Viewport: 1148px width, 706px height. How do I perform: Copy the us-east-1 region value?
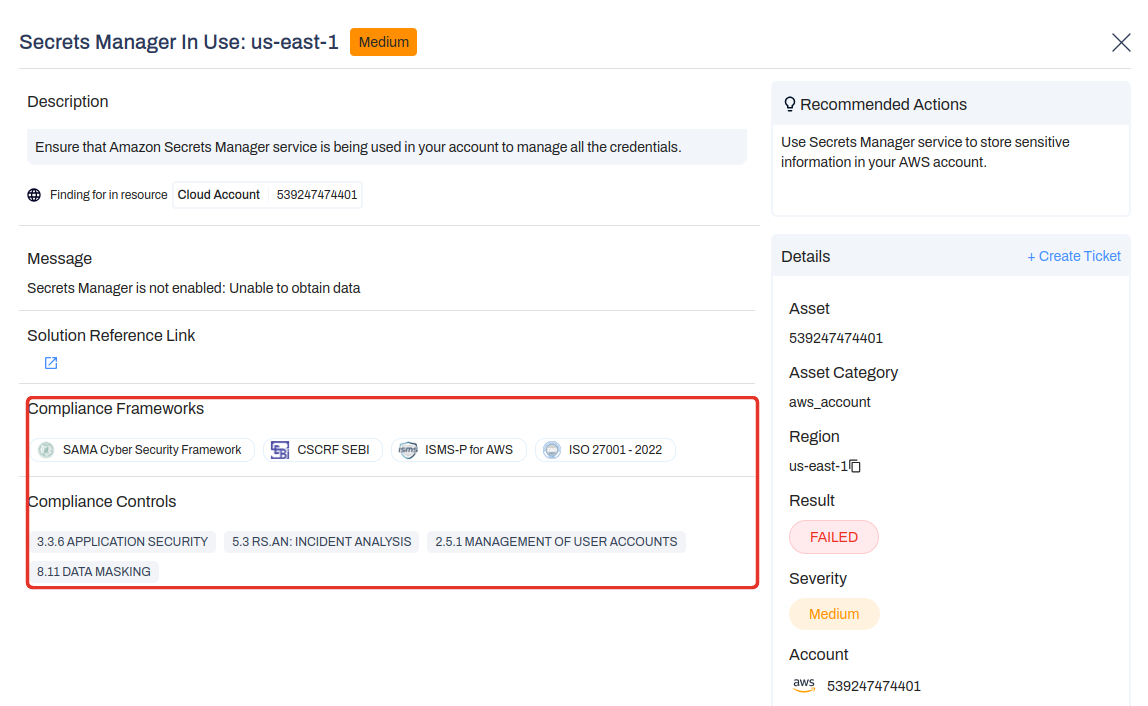coord(855,467)
